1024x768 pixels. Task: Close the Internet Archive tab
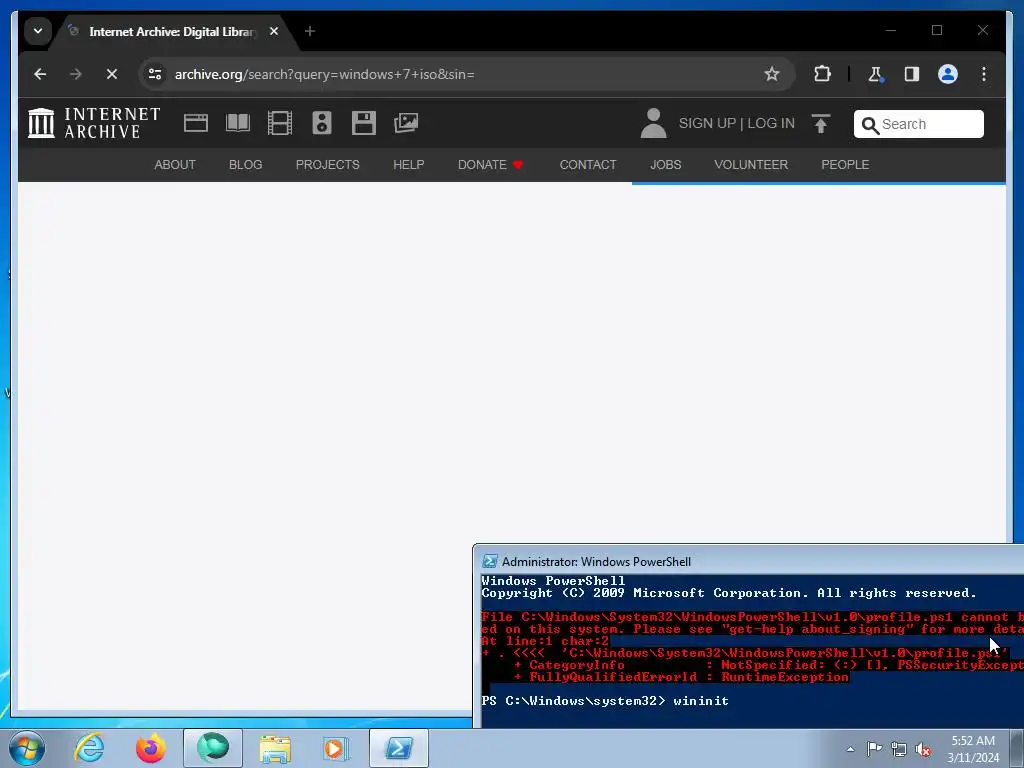(274, 31)
